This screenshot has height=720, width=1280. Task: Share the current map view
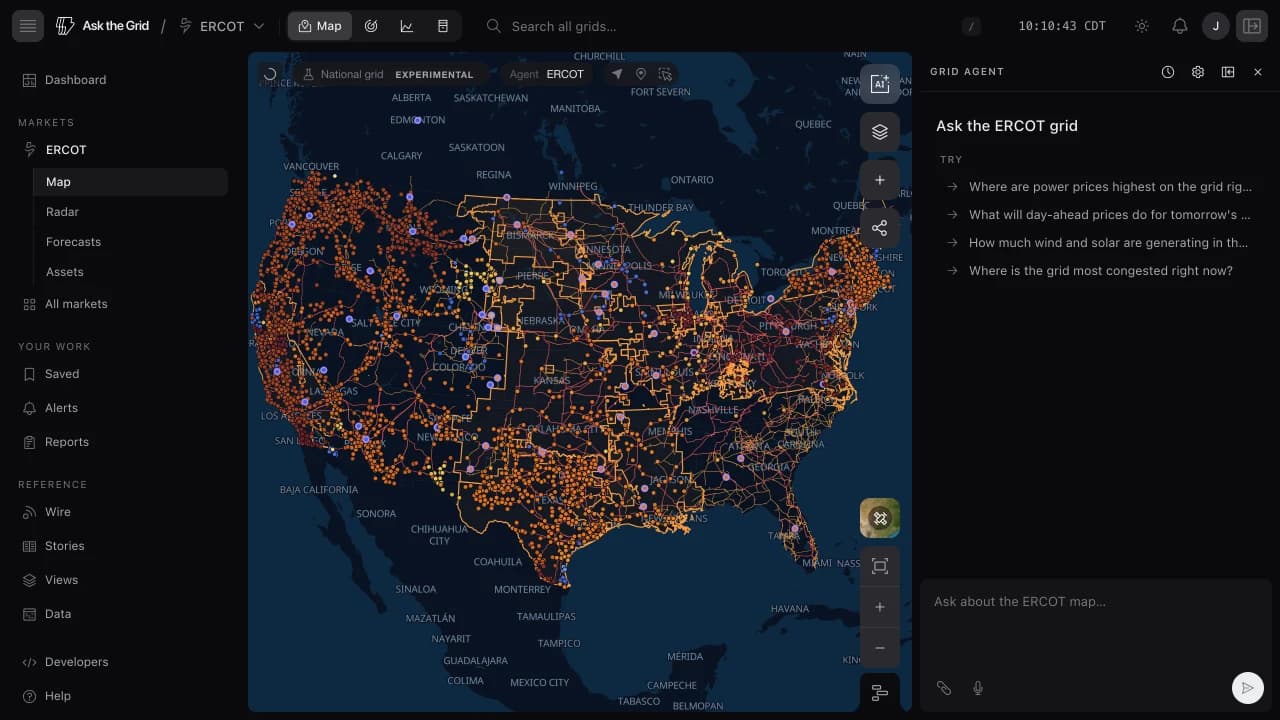click(x=880, y=228)
